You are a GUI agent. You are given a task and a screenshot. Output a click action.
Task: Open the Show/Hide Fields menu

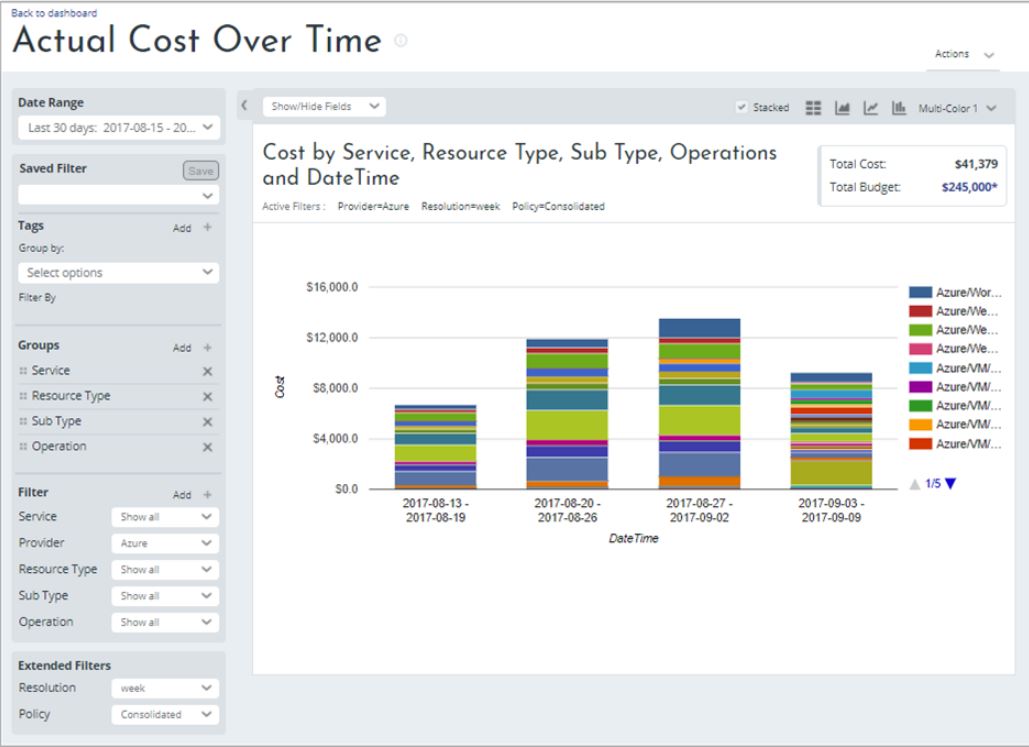click(x=323, y=106)
